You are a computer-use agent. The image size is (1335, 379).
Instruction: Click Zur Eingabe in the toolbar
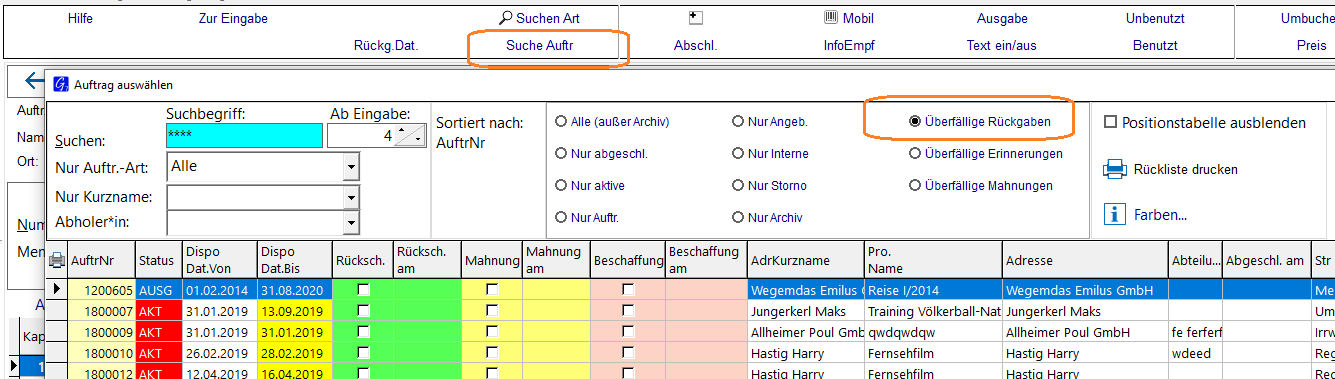tap(233, 18)
